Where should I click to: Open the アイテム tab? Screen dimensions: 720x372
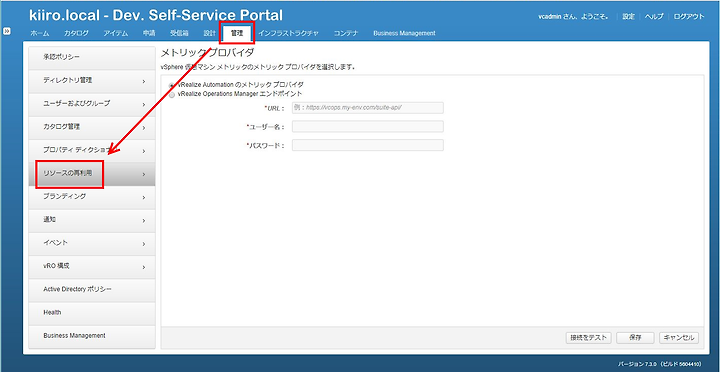(116, 33)
